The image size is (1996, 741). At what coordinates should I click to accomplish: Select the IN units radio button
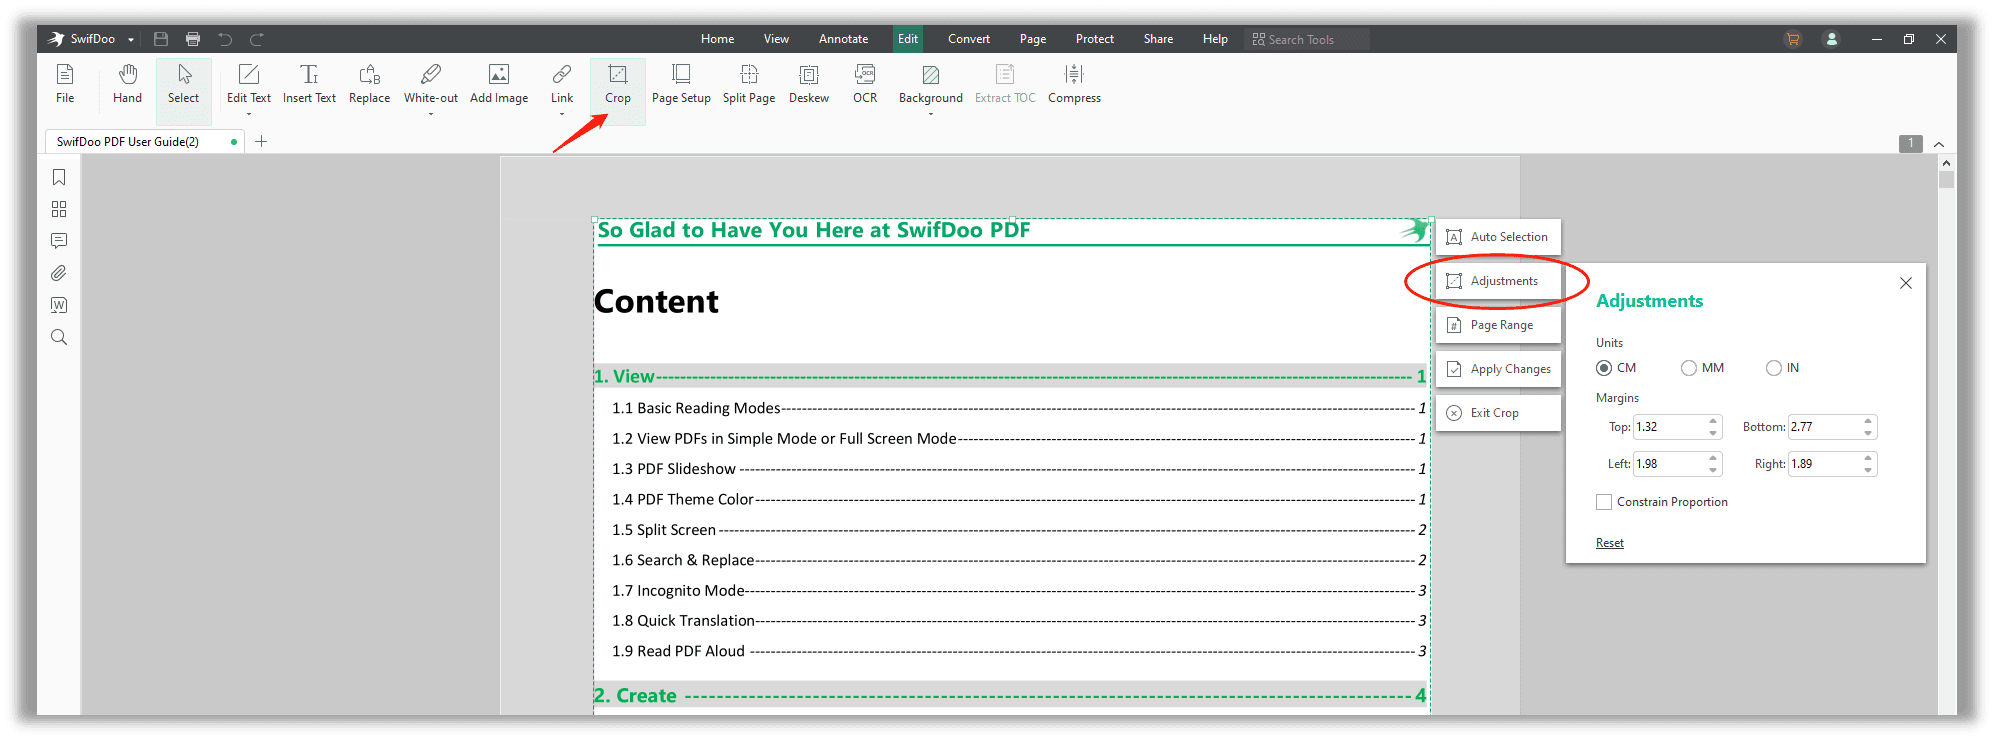click(1774, 368)
